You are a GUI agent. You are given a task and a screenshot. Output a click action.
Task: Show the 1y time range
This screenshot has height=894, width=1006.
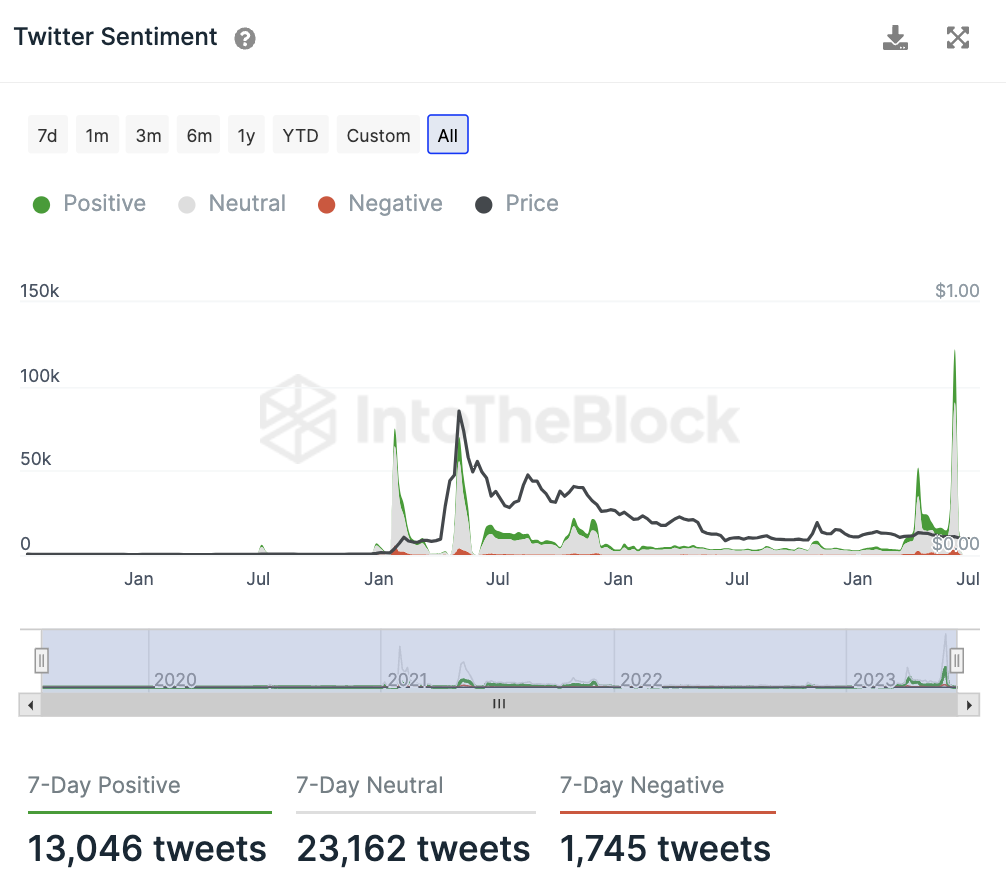(x=246, y=135)
